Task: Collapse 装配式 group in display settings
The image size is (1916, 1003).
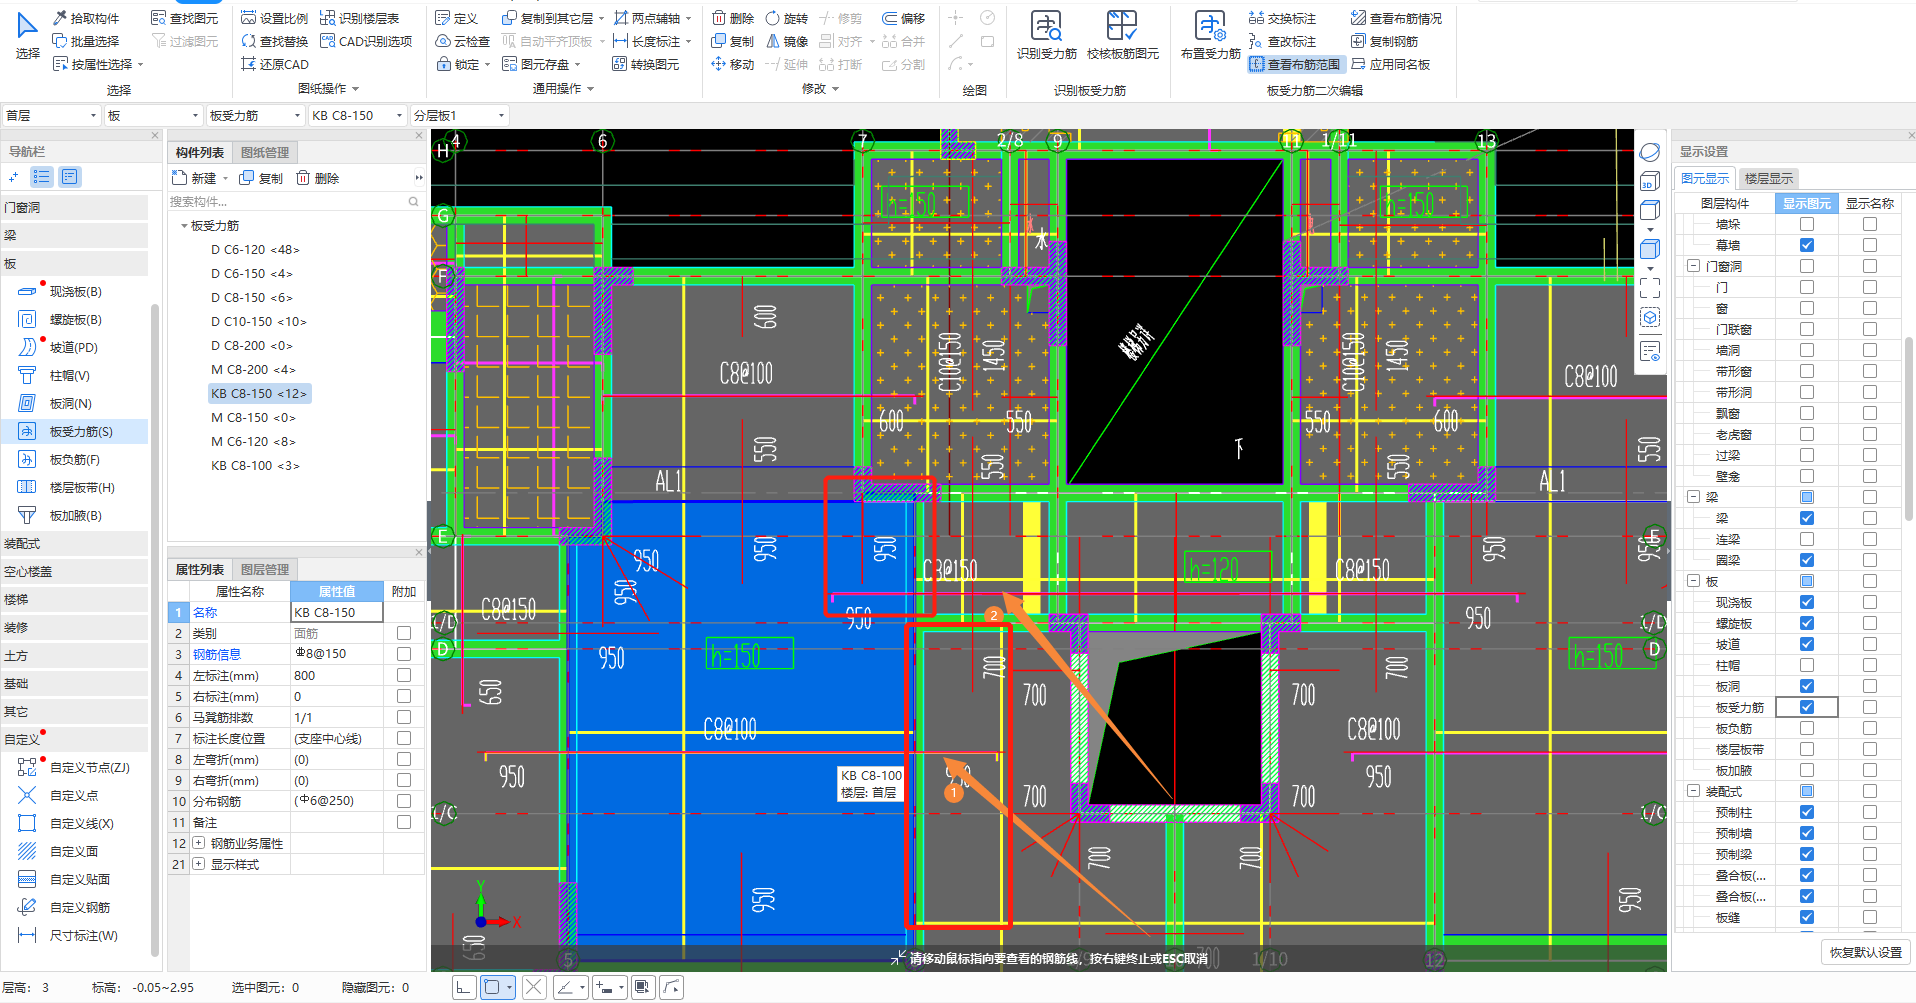Action: (x=1693, y=791)
